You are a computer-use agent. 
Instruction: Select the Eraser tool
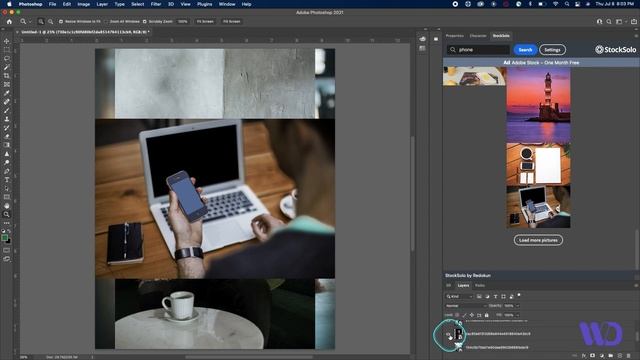[x=7, y=136]
